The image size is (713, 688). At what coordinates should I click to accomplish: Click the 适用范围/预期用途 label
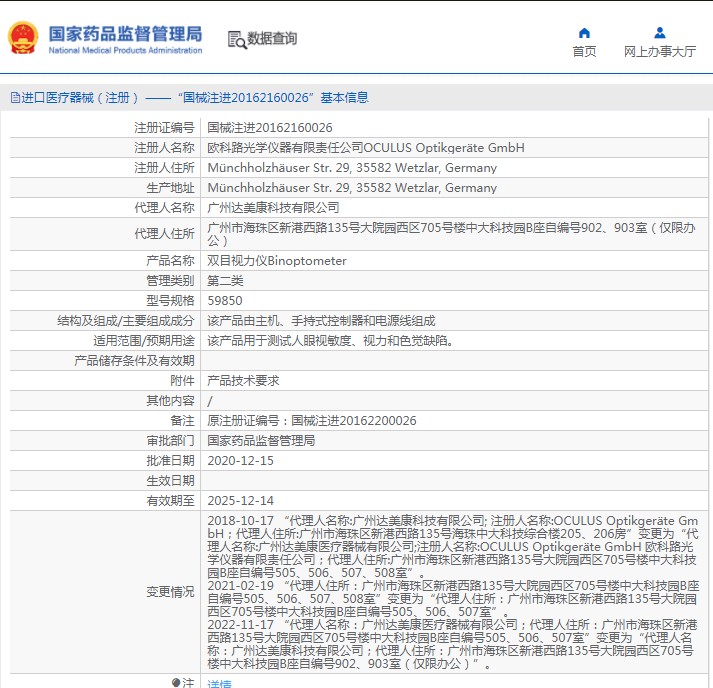(x=144, y=341)
